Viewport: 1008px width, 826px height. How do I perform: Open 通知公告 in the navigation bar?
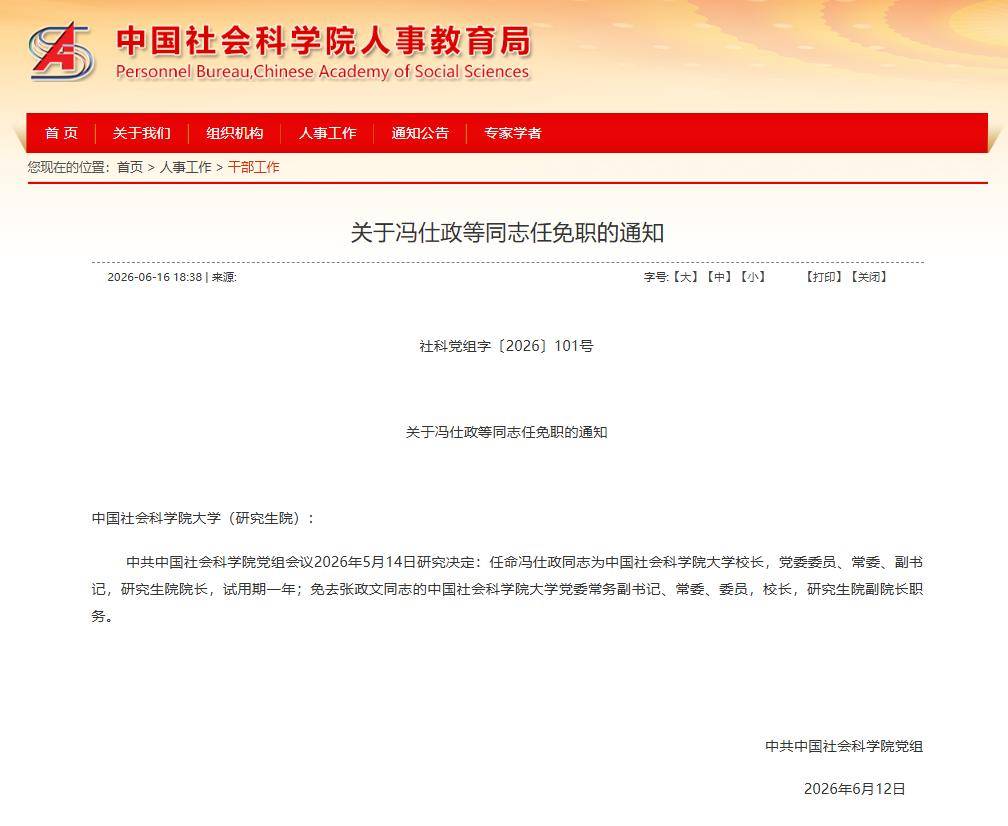[420, 133]
